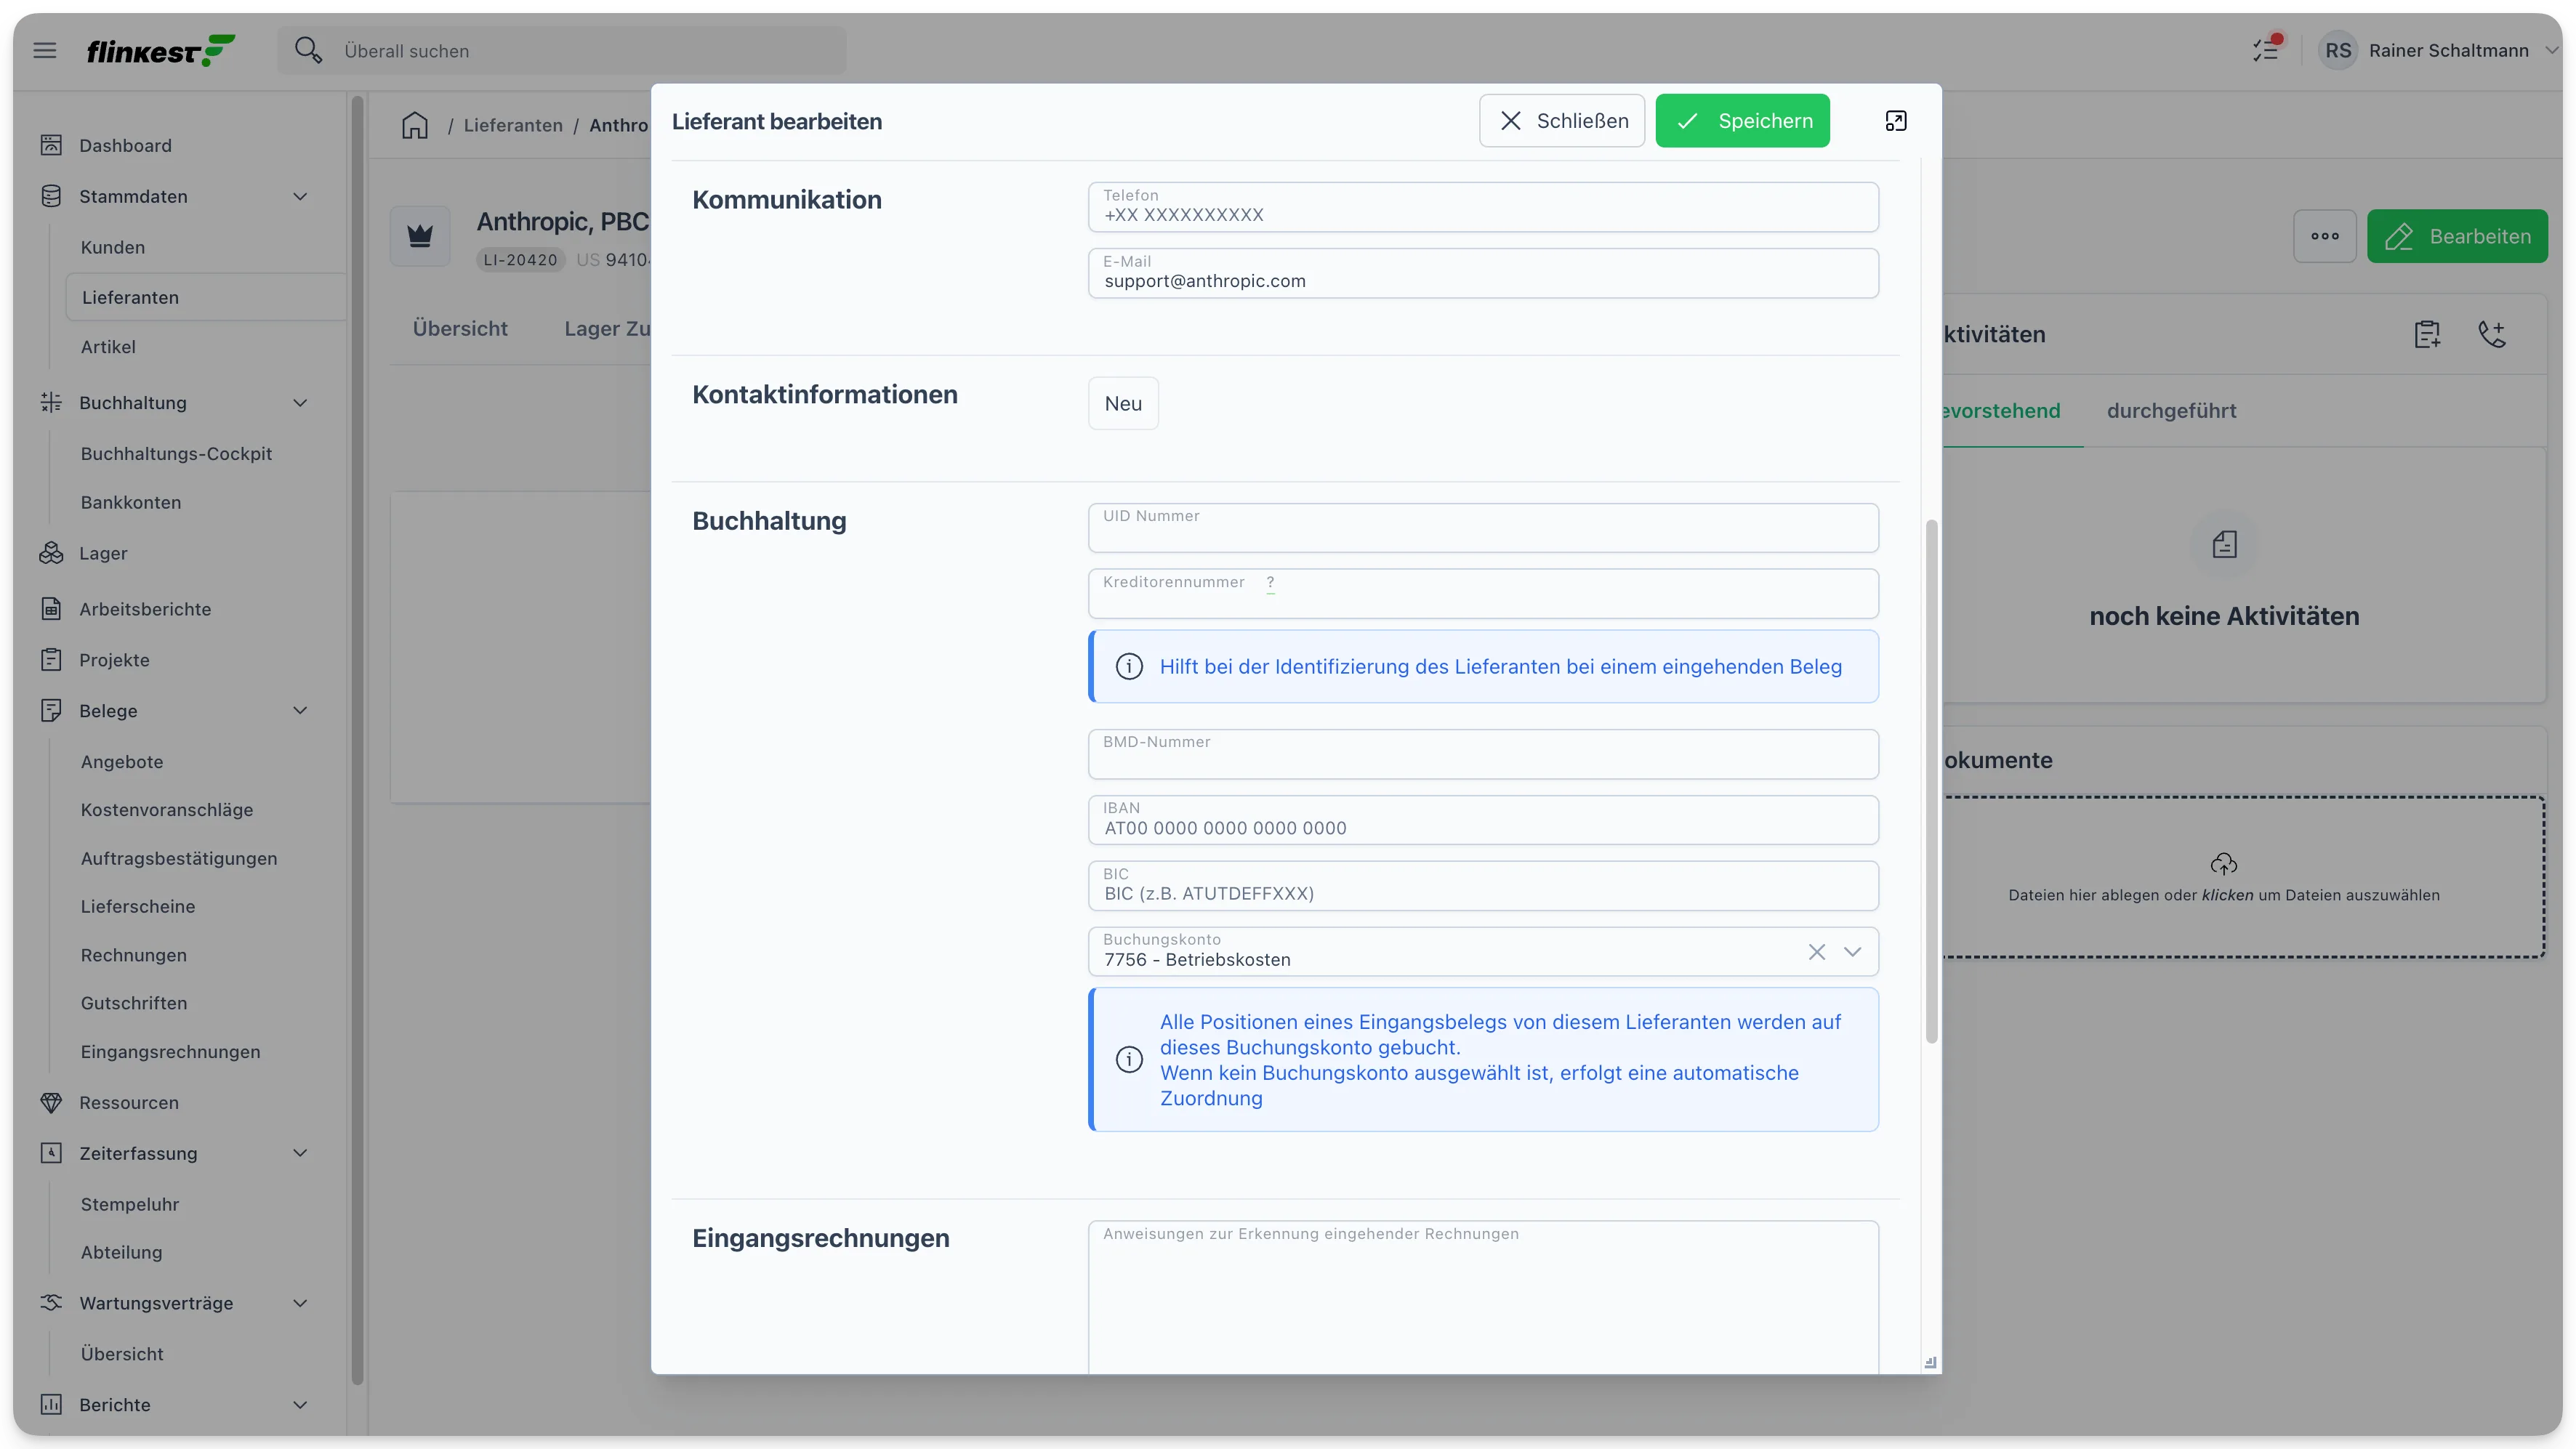The width and height of the screenshot is (2576, 1449).
Task: Collapse the Belege sidebar section
Action: [300, 711]
